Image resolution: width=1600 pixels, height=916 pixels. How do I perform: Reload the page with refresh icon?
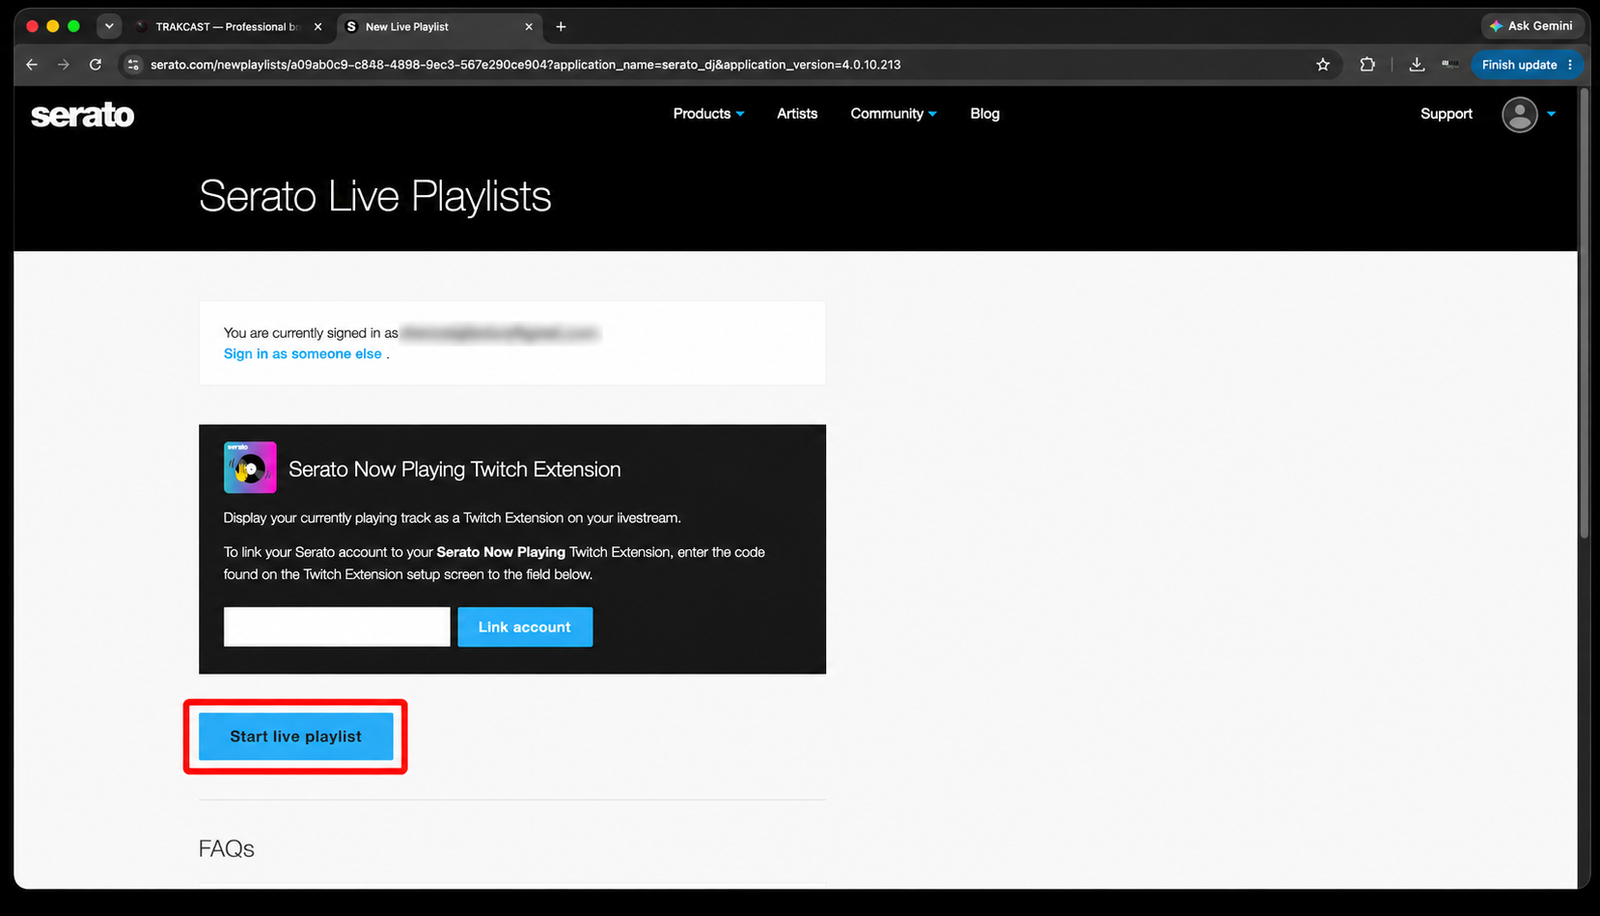(x=95, y=64)
